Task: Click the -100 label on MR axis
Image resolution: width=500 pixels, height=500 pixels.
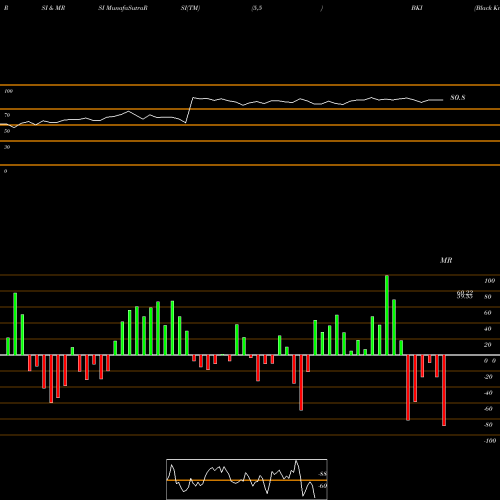Action: tap(490, 441)
